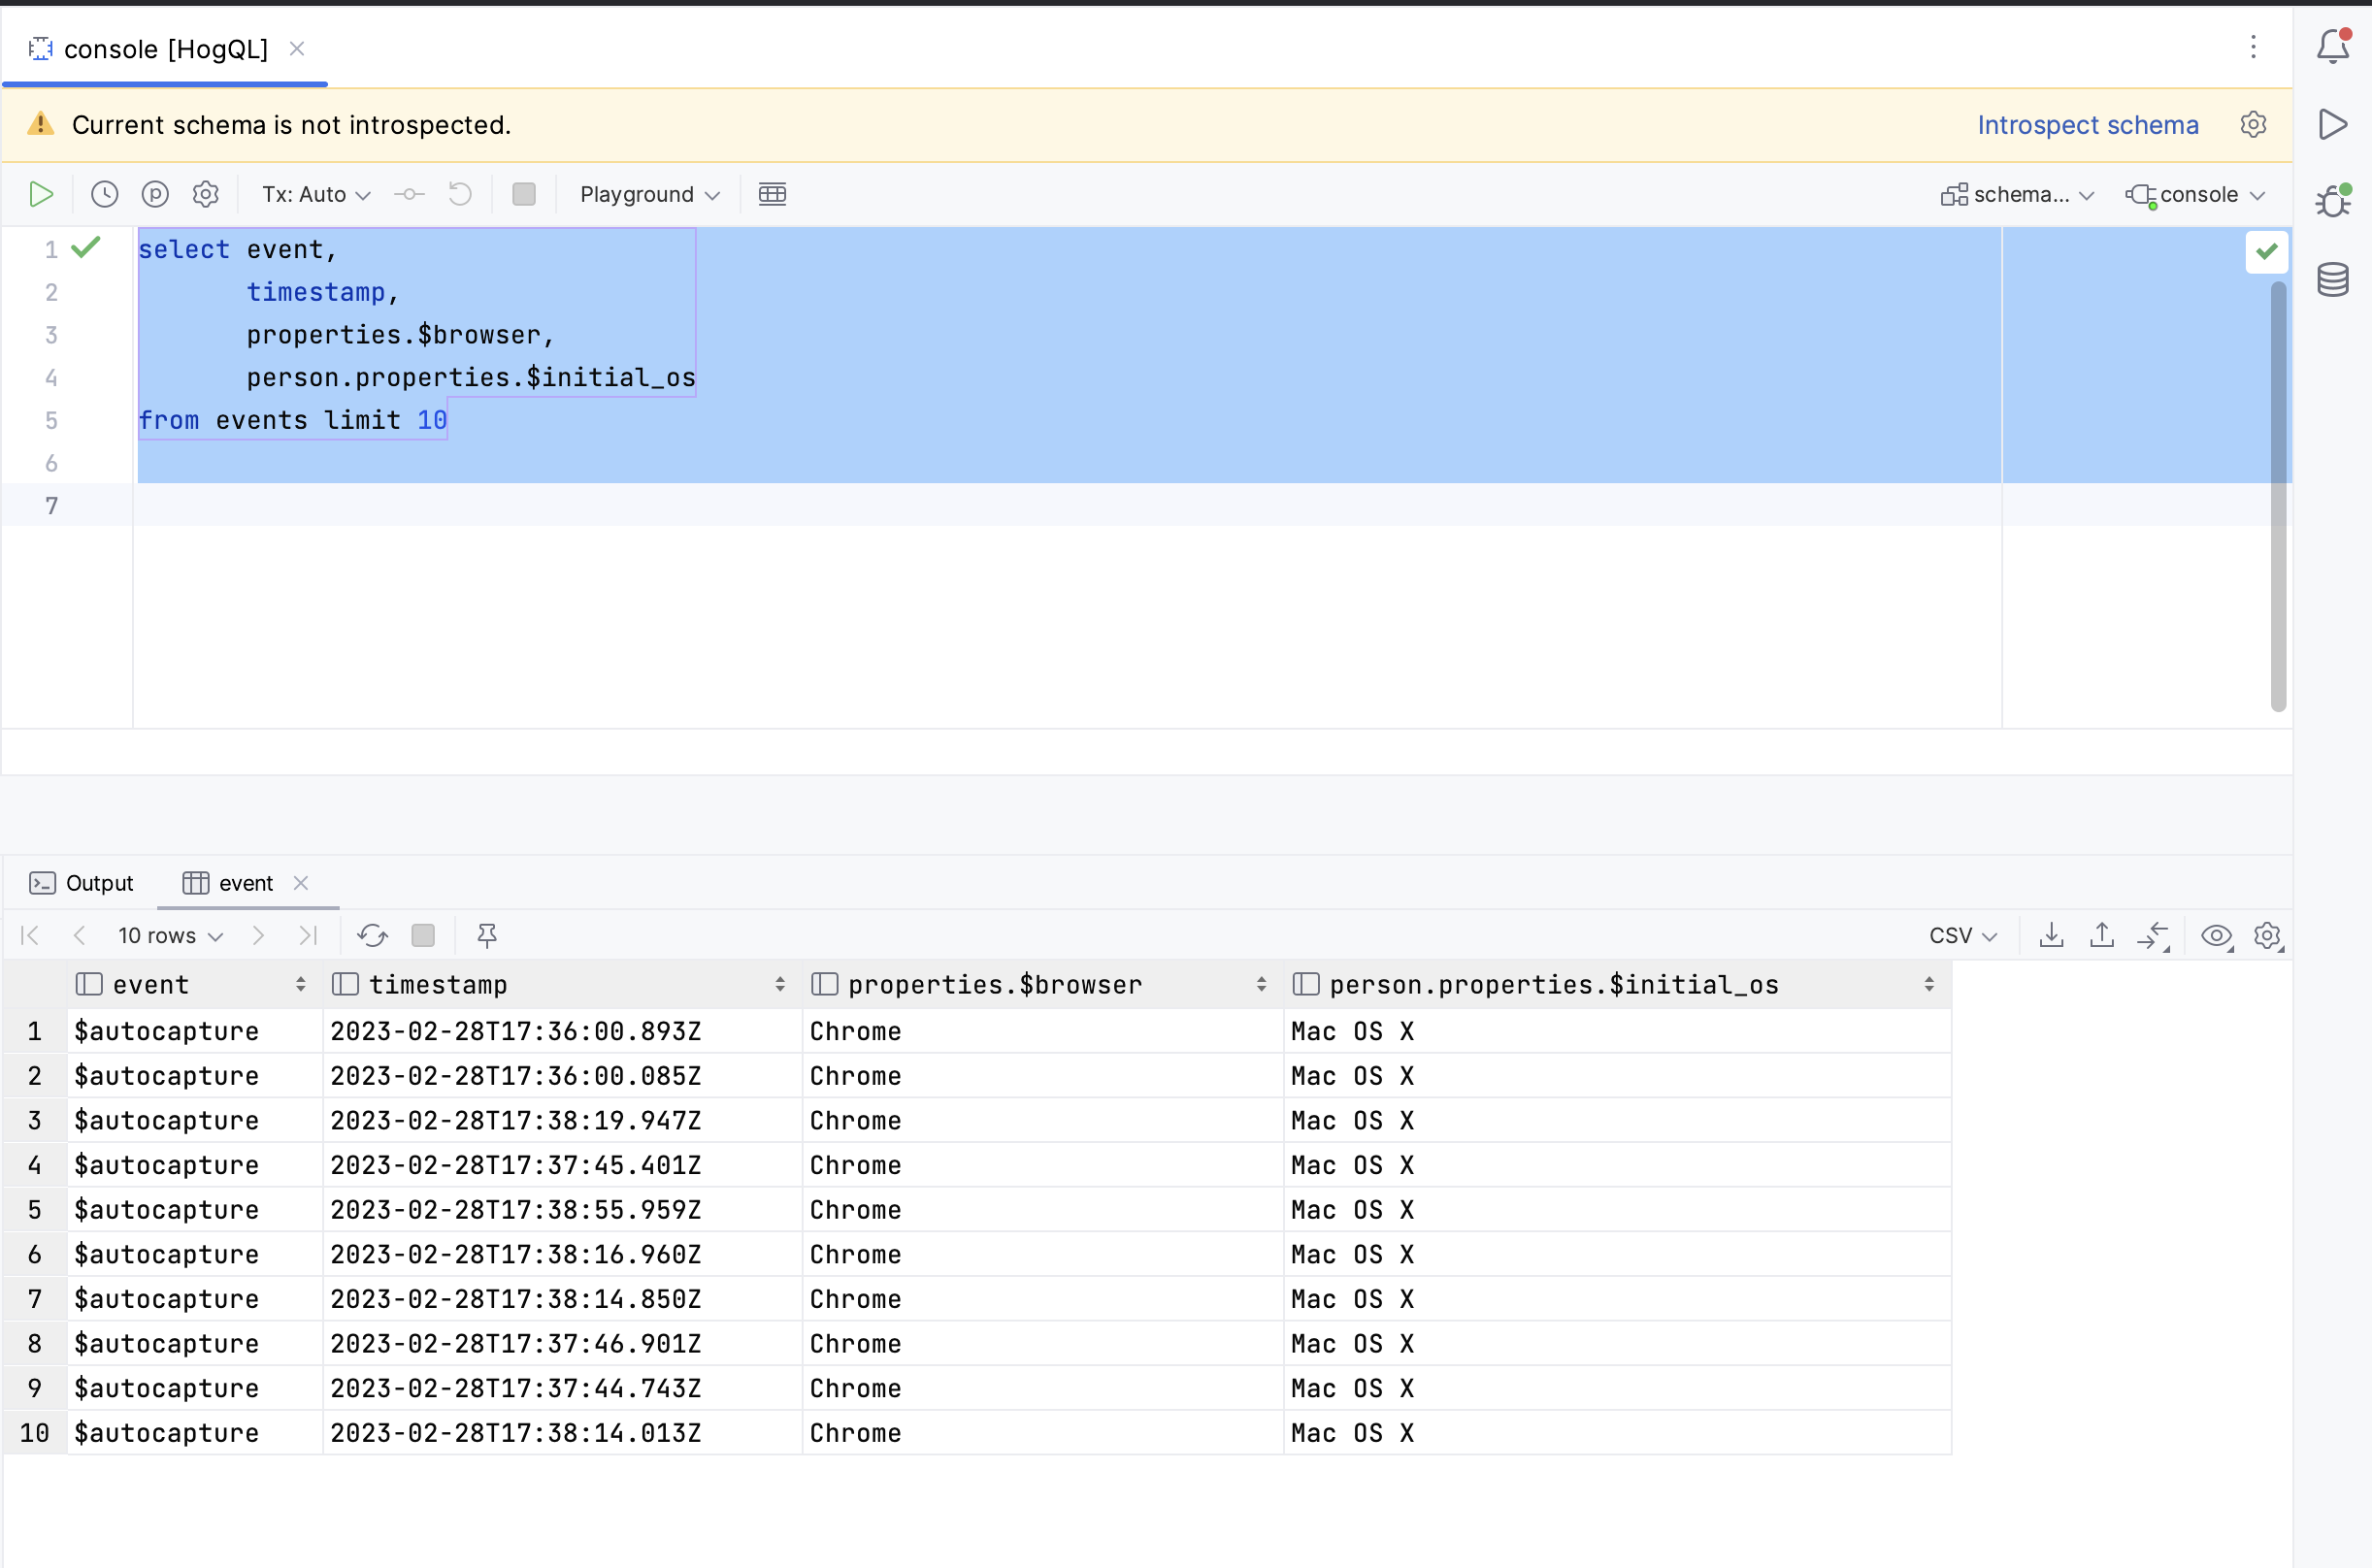Click the three-dot tab options menu
This screenshot has height=1568, width=2372.
pyautogui.click(x=2253, y=47)
